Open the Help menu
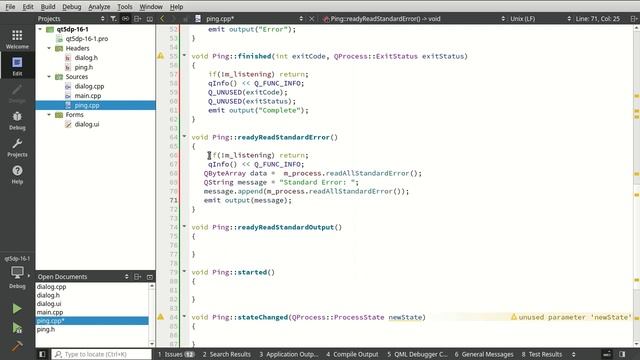The image size is (640, 360). (x=176, y=7)
